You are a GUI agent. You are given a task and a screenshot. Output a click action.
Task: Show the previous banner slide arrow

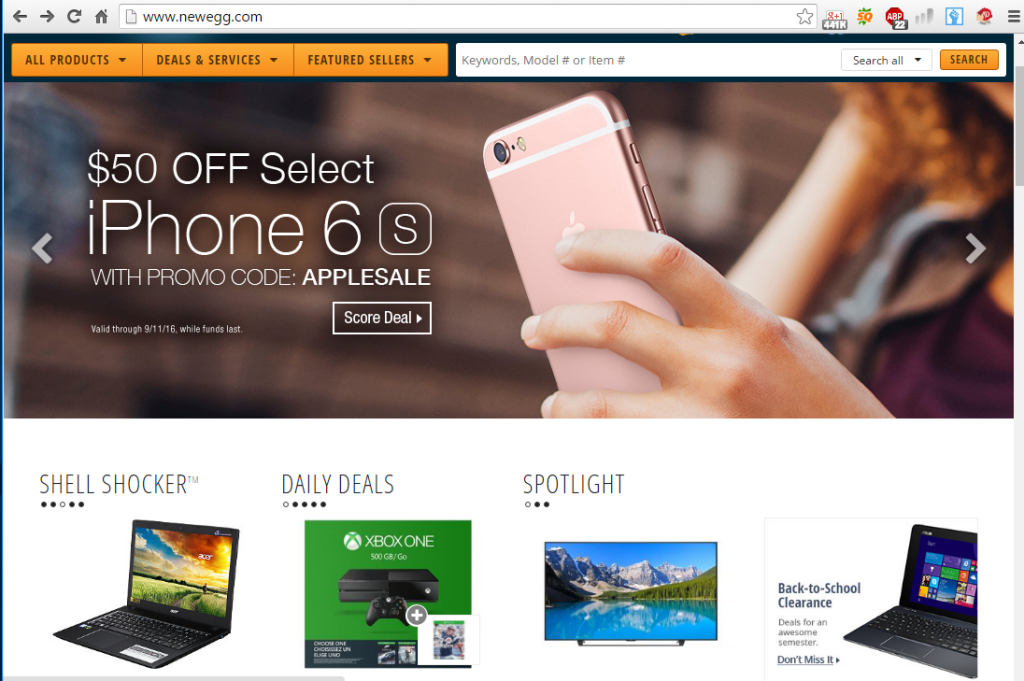point(42,249)
